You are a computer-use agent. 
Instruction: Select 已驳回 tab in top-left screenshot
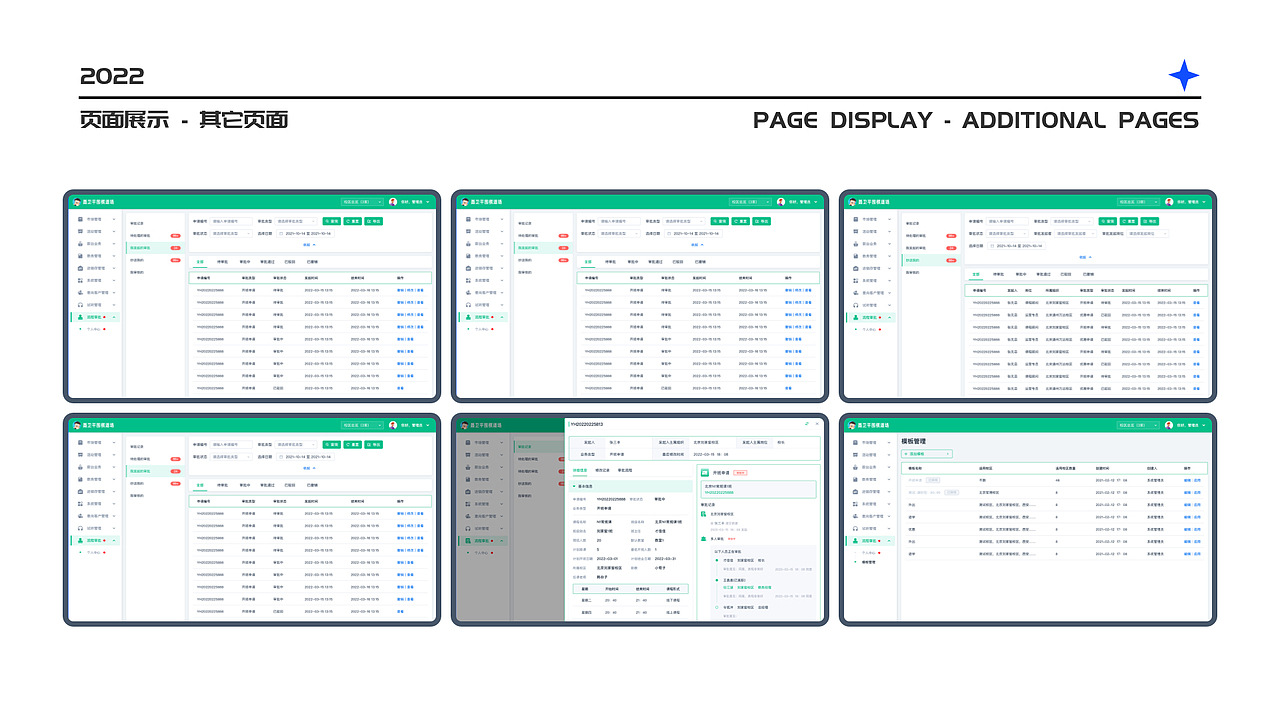click(x=290, y=262)
